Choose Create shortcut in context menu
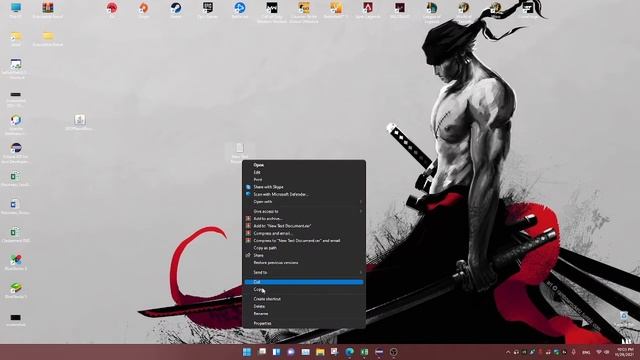The height and width of the screenshot is (360, 640). [304, 299]
